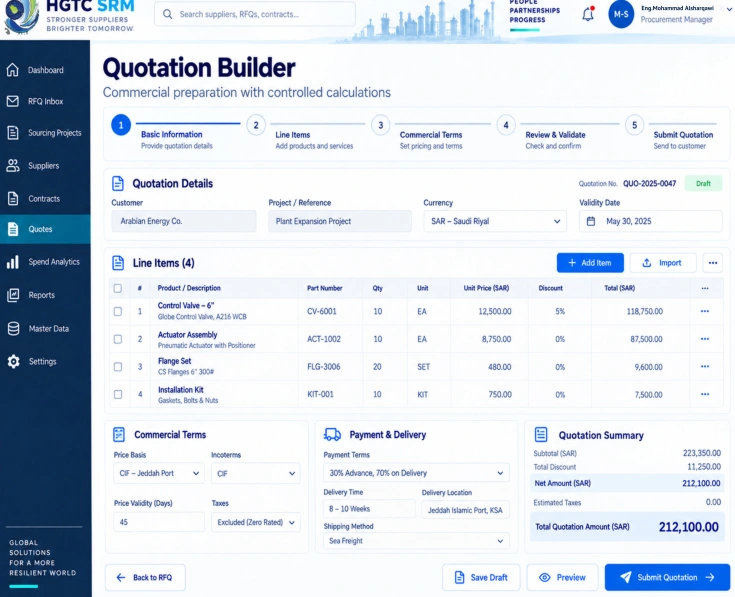Click part number CV-6001
735x597 pixels.
point(322,311)
